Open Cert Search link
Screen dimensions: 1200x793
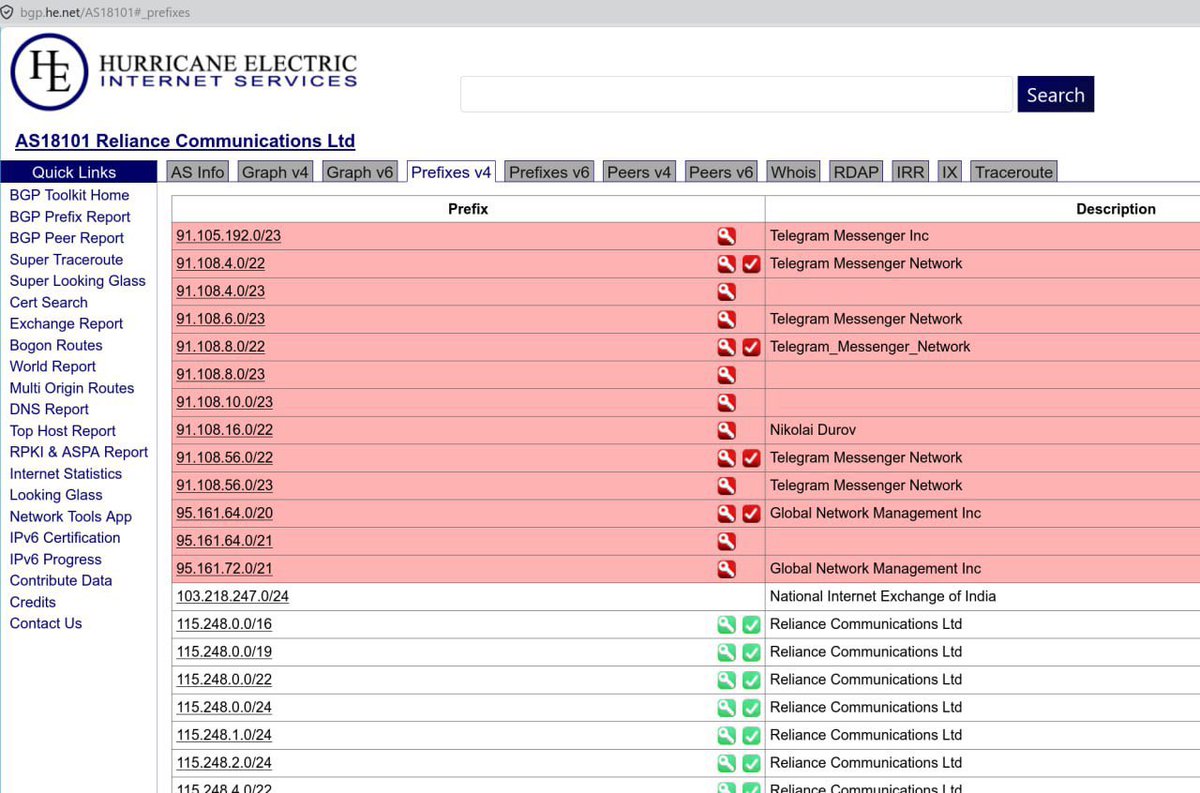pyautogui.click(x=48, y=302)
